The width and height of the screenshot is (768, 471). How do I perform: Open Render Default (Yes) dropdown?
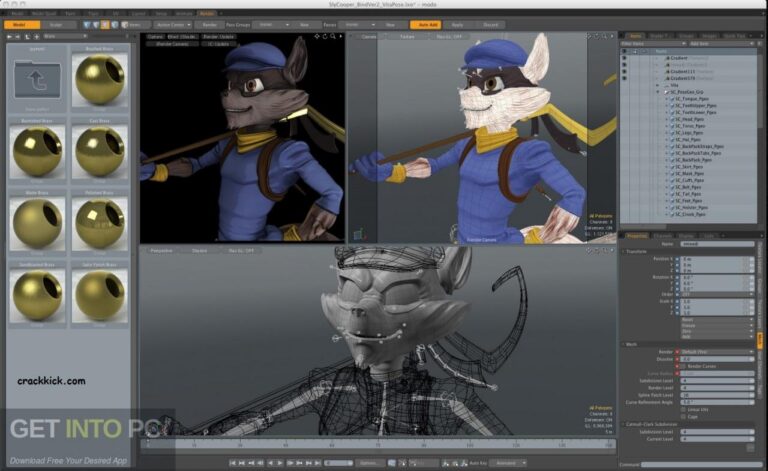(717, 352)
